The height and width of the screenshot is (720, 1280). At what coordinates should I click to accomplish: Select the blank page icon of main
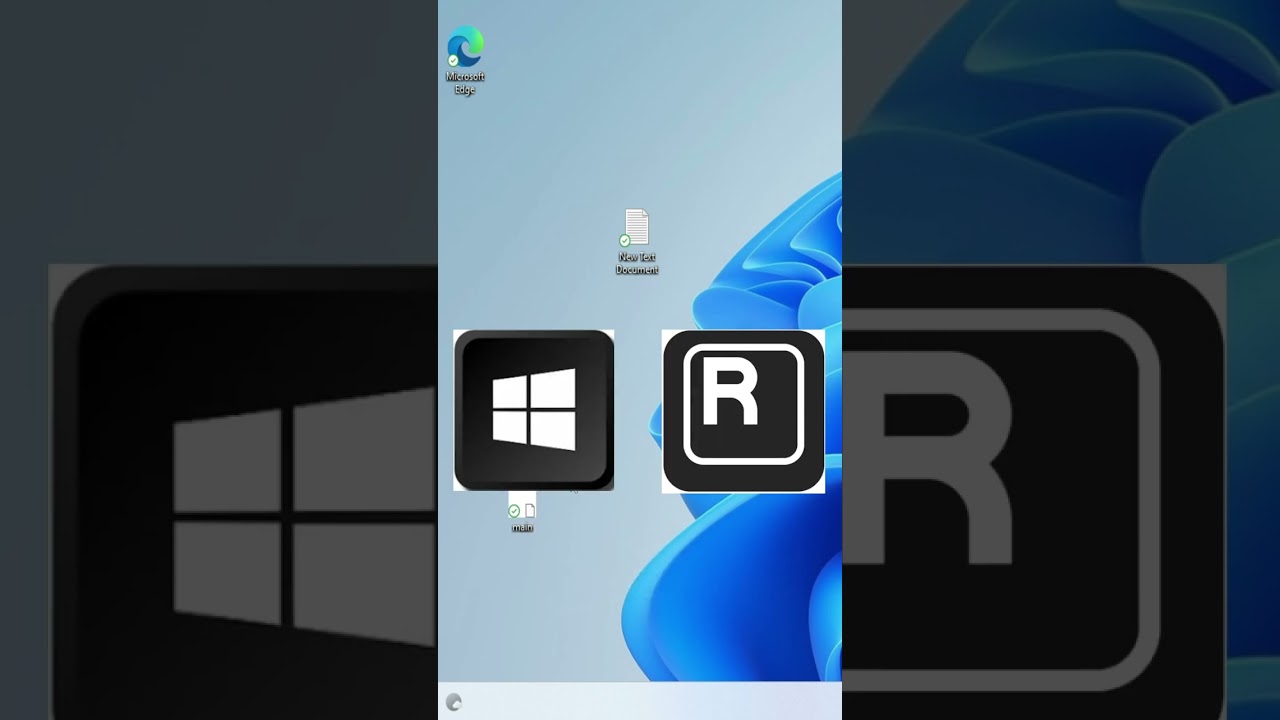click(530, 511)
